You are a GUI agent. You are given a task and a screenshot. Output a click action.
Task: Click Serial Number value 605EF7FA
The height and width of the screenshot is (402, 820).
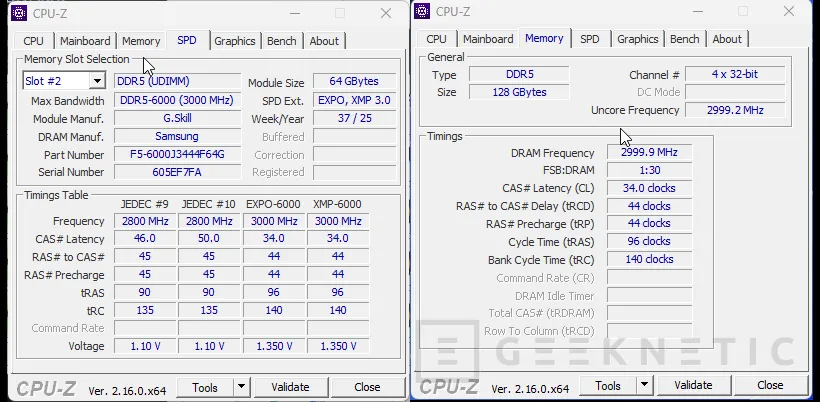(177, 172)
